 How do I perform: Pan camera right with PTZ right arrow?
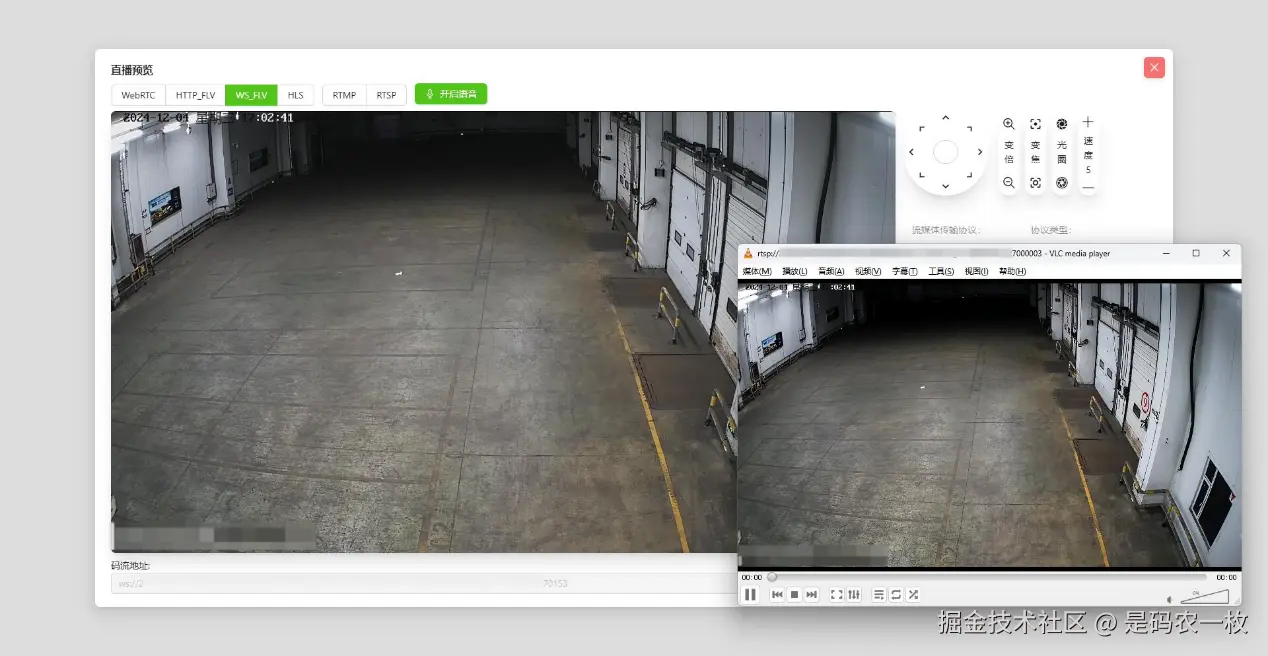click(980, 152)
